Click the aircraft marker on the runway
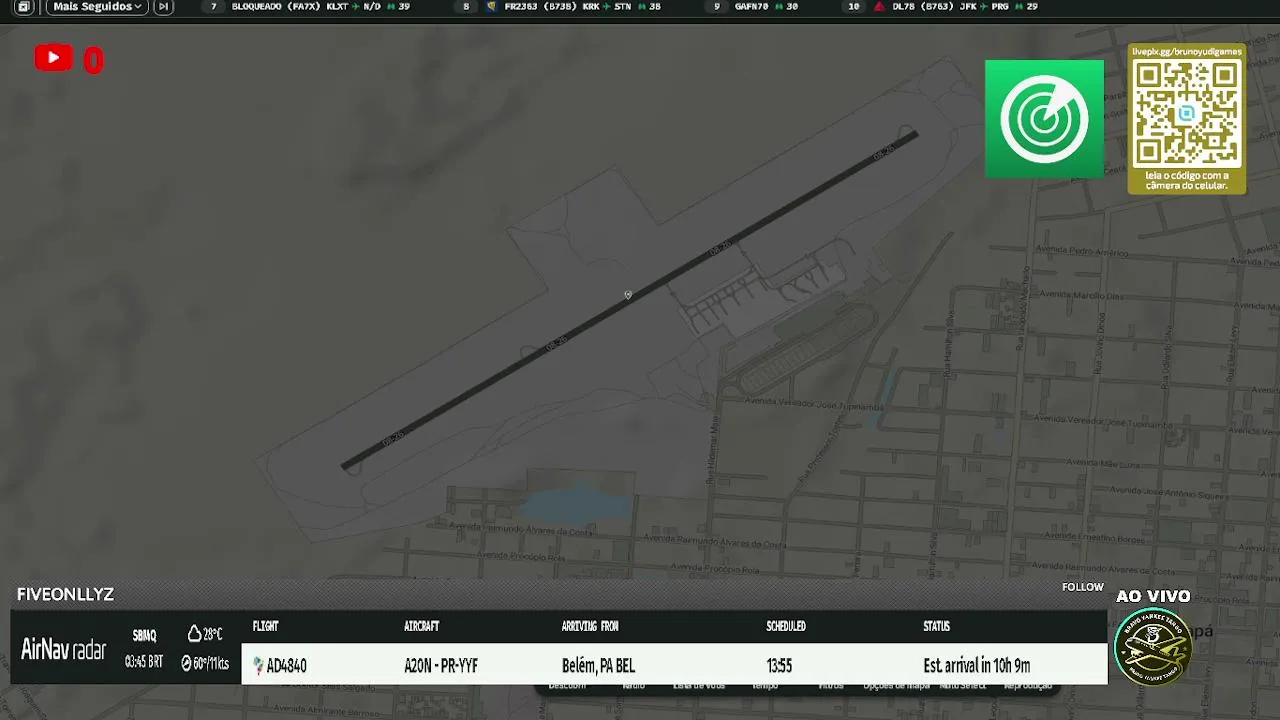Screen dimensions: 1280x720 pos(628,295)
